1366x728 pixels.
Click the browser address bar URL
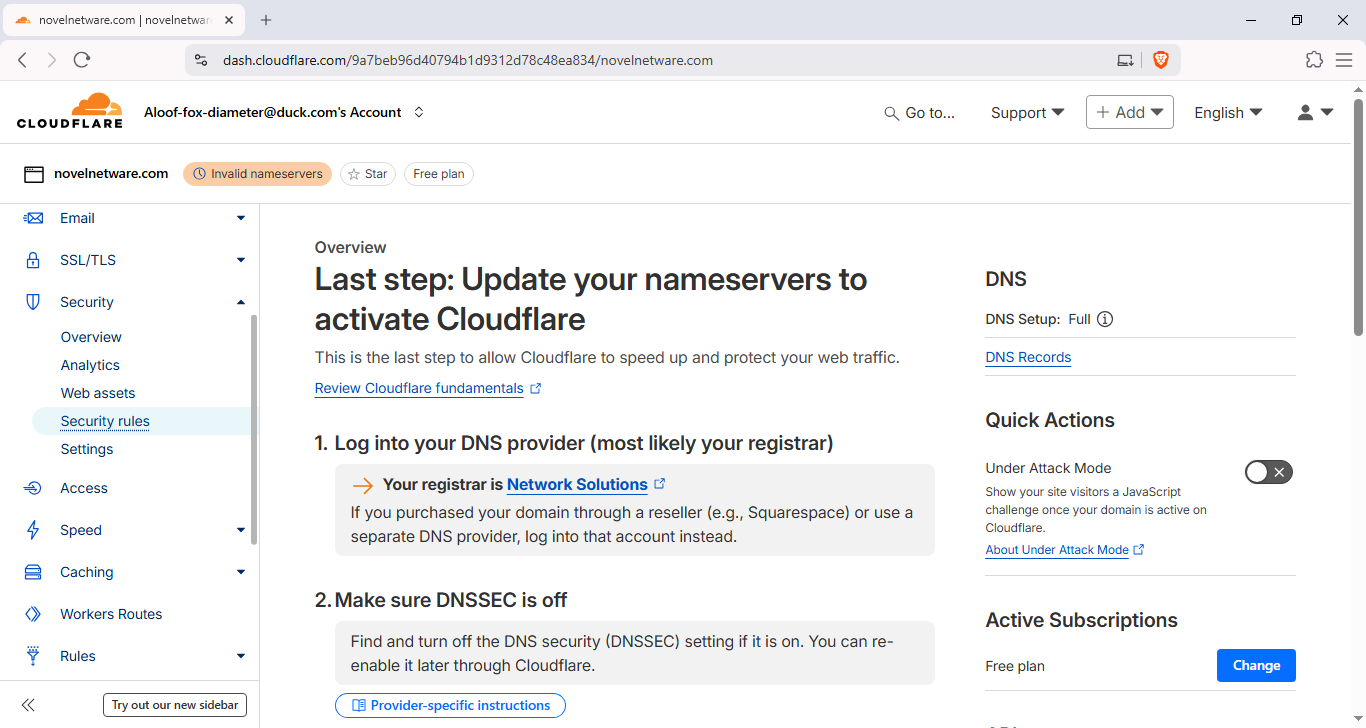pos(468,60)
